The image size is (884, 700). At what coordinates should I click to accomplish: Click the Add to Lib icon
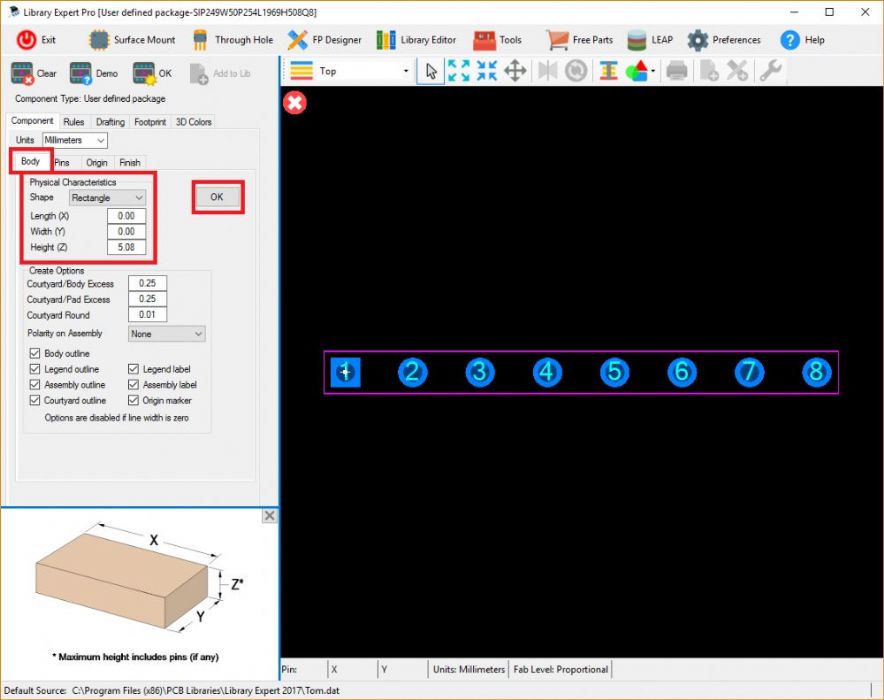click(199, 73)
